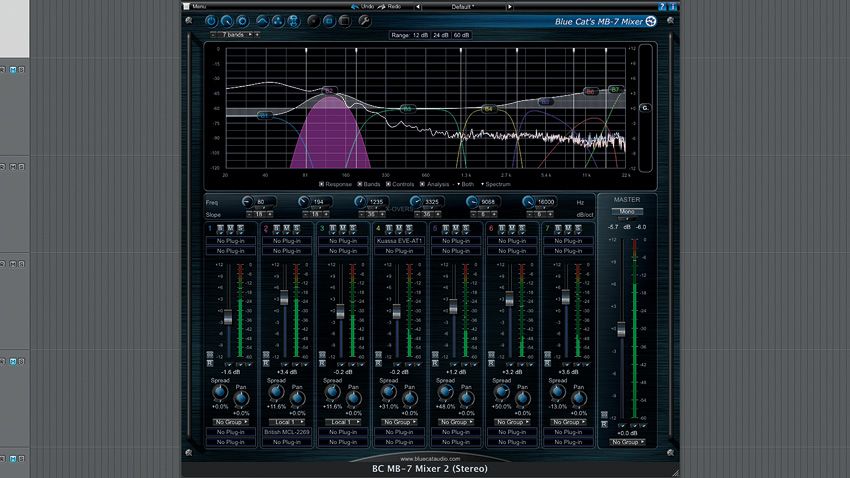This screenshot has height=478, width=850.
Task: Click the Blue Cat logo icon
Action: pos(651,20)
